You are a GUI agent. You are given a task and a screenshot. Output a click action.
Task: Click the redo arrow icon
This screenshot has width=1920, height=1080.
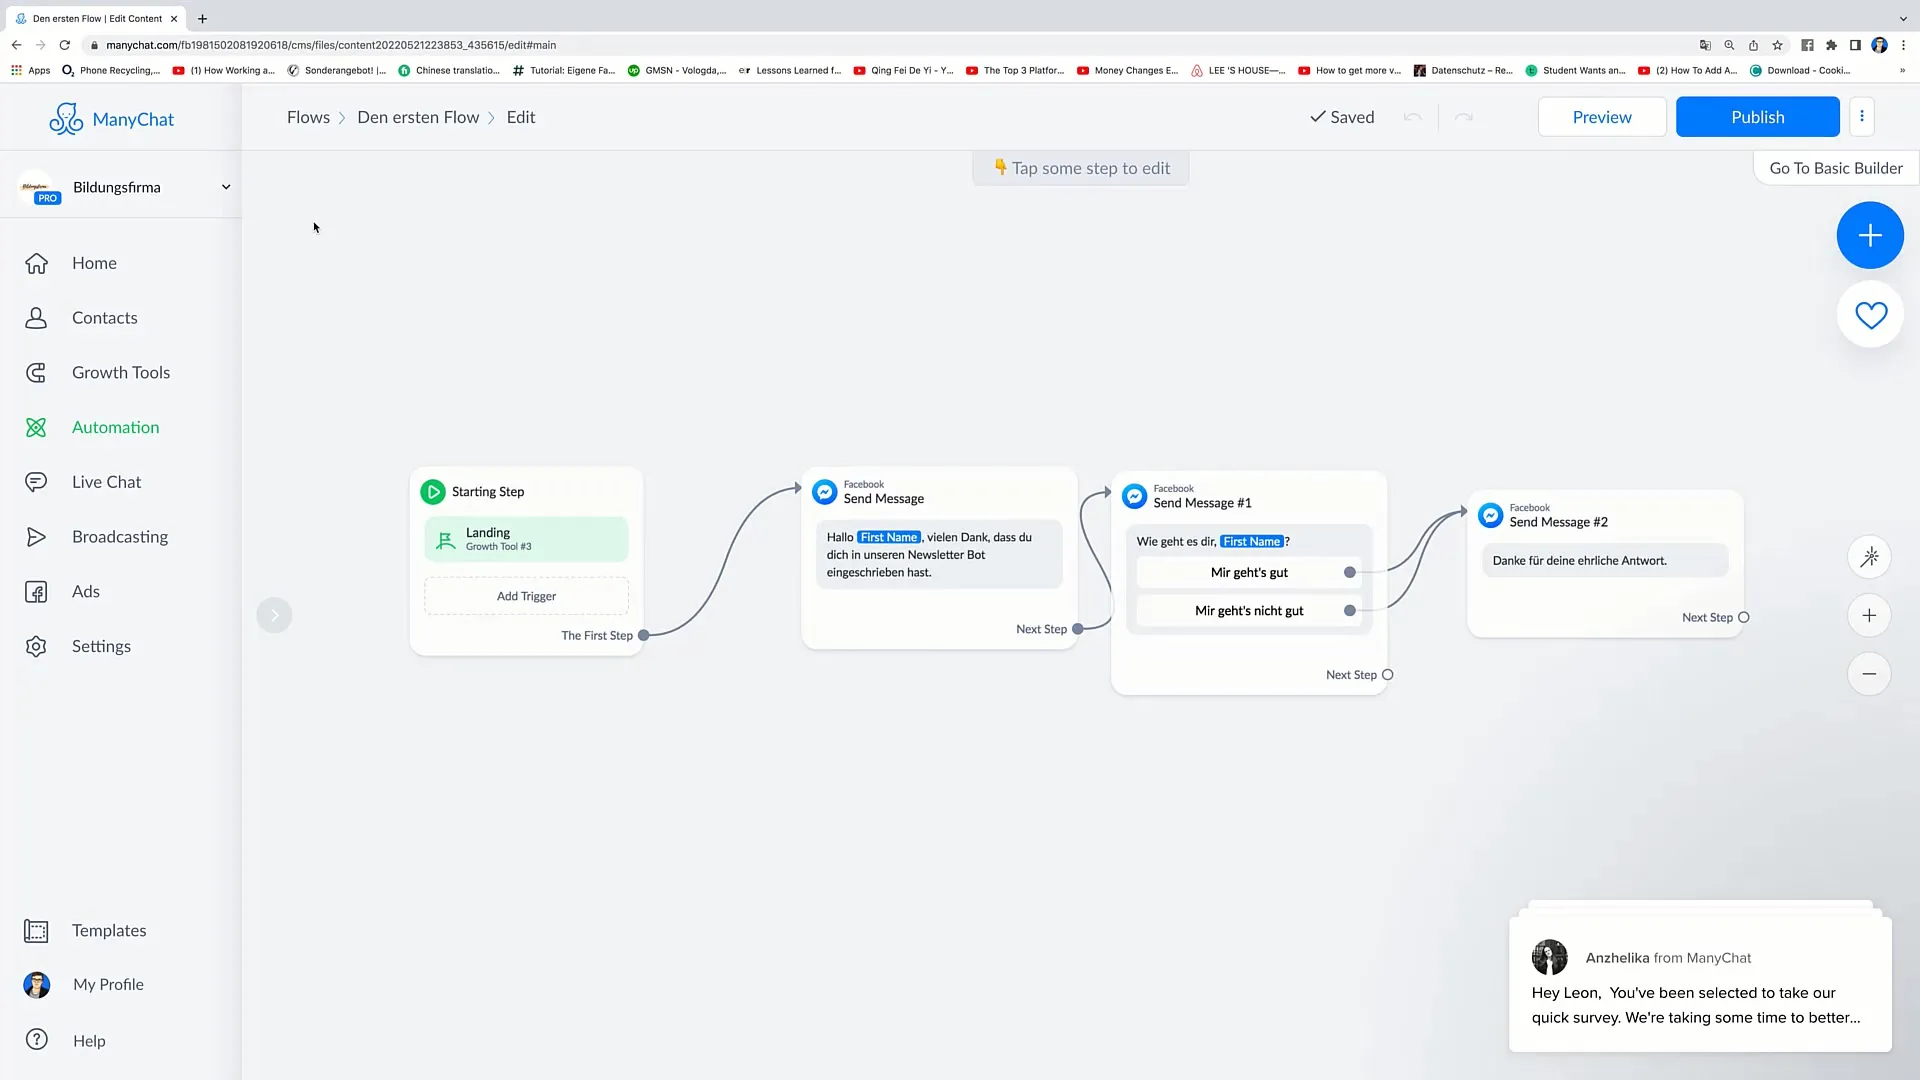pyautogui.click(x=1463, y=117)
